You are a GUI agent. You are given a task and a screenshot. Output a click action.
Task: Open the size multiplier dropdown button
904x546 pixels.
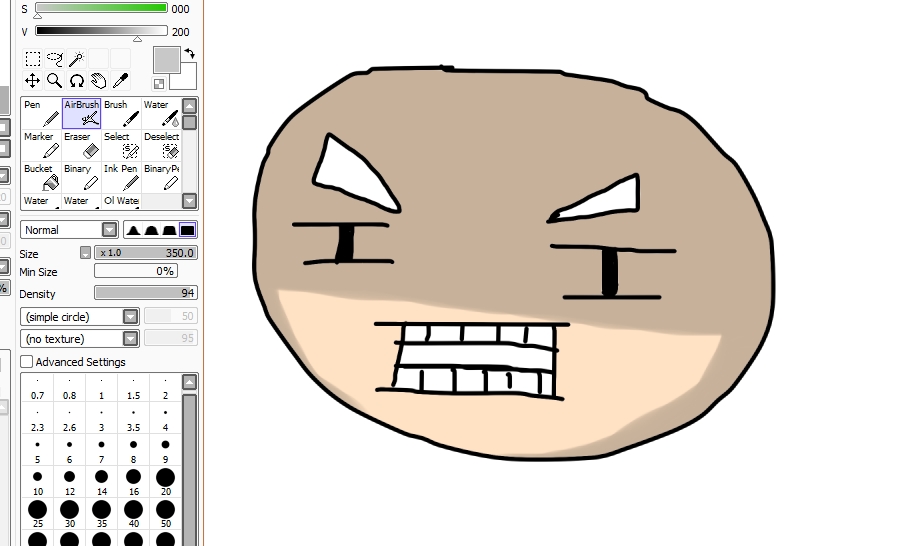(85, 253)
